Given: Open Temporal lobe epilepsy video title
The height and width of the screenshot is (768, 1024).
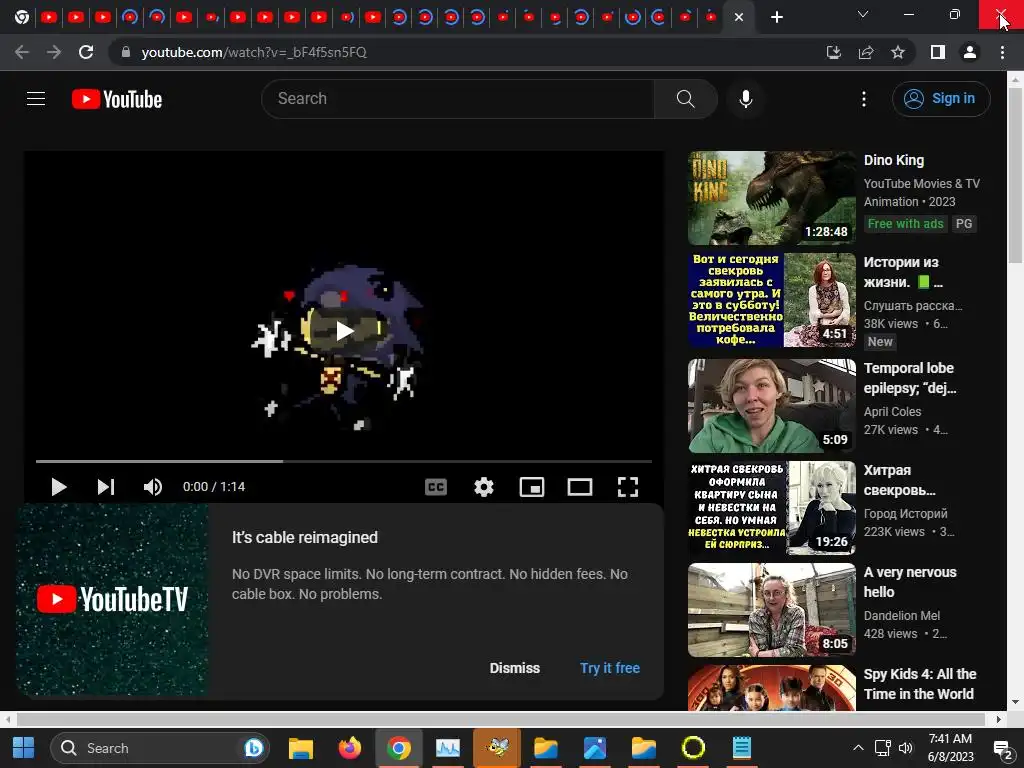Looking at the screenshot, I should click(x=909, y=377).
